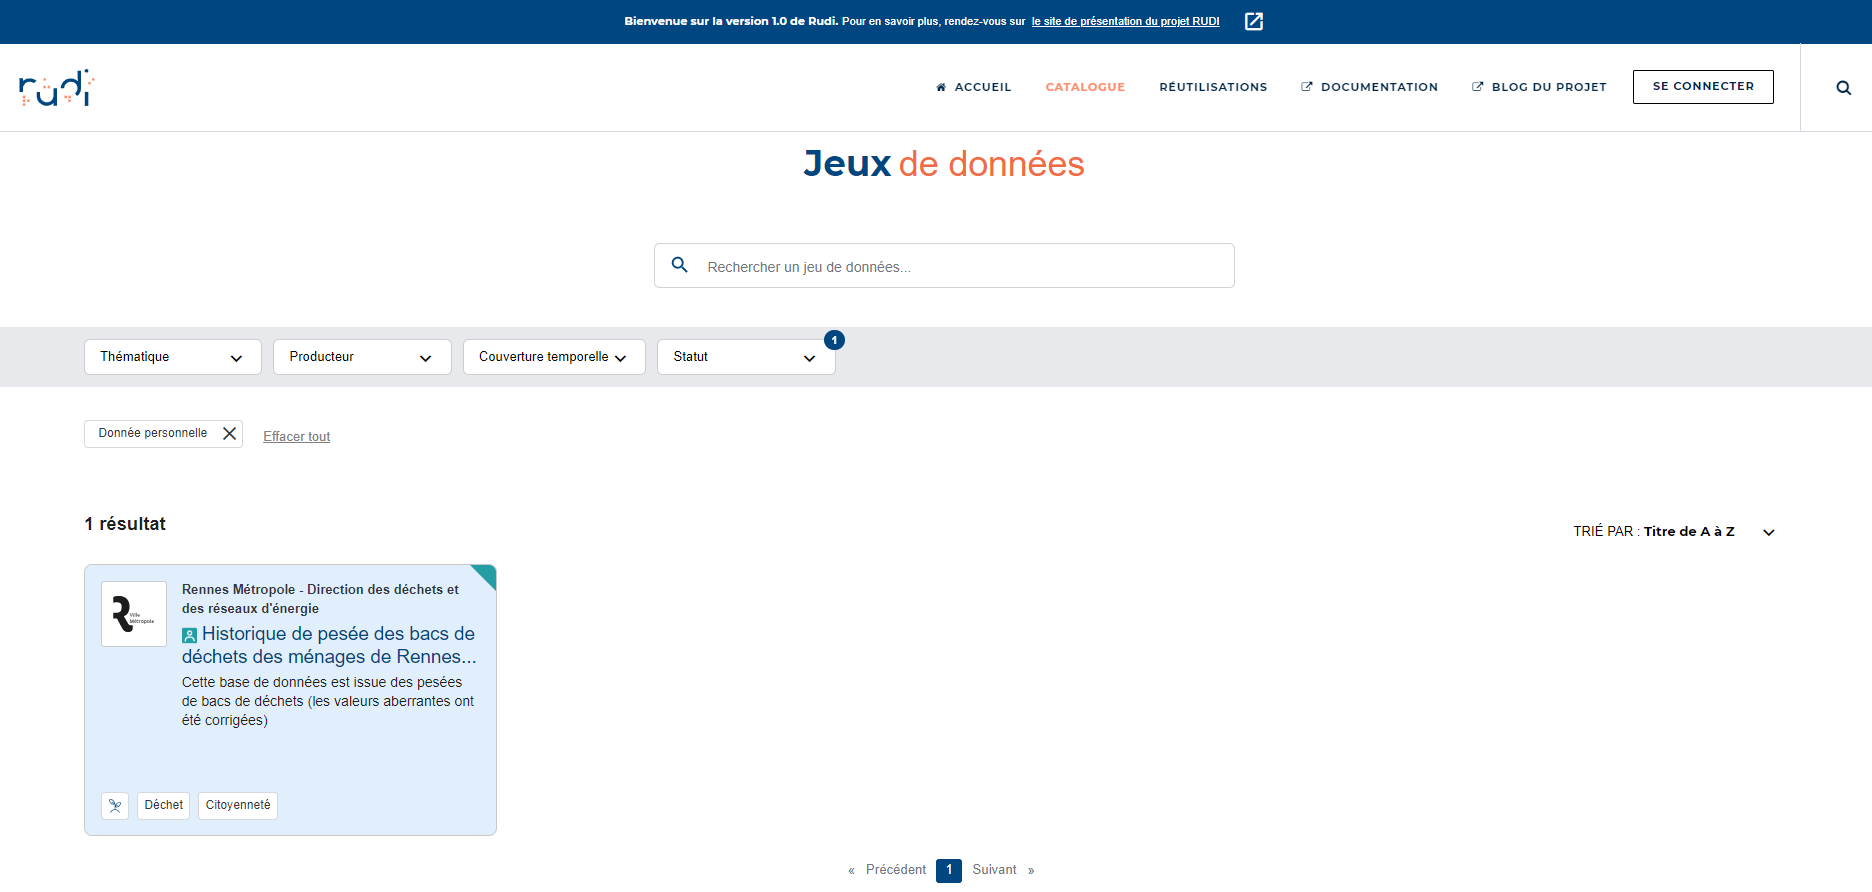This screenshot has height=892, width=1872.
Task: Focus the Rechercher un jeu de données field
Action: 944,266
